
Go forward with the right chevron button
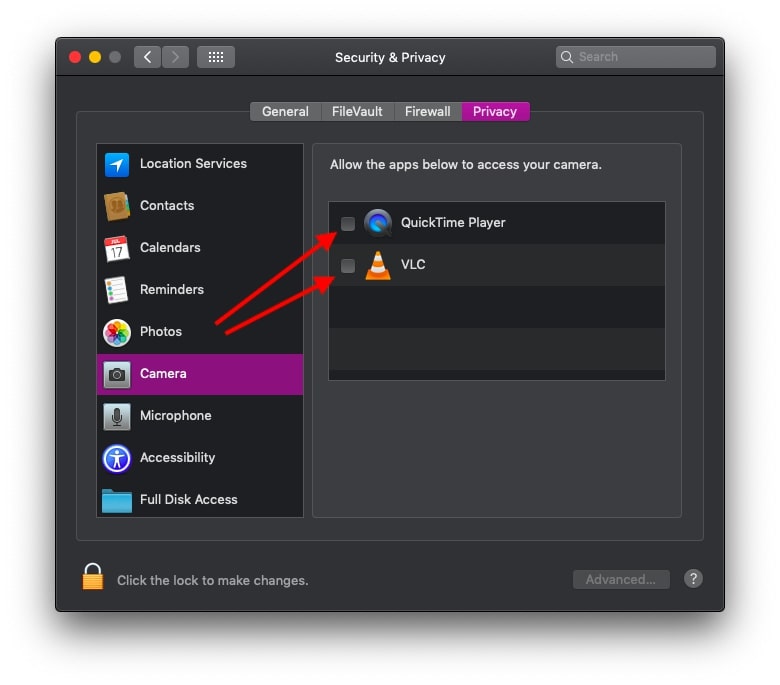[x=175, y=57]
